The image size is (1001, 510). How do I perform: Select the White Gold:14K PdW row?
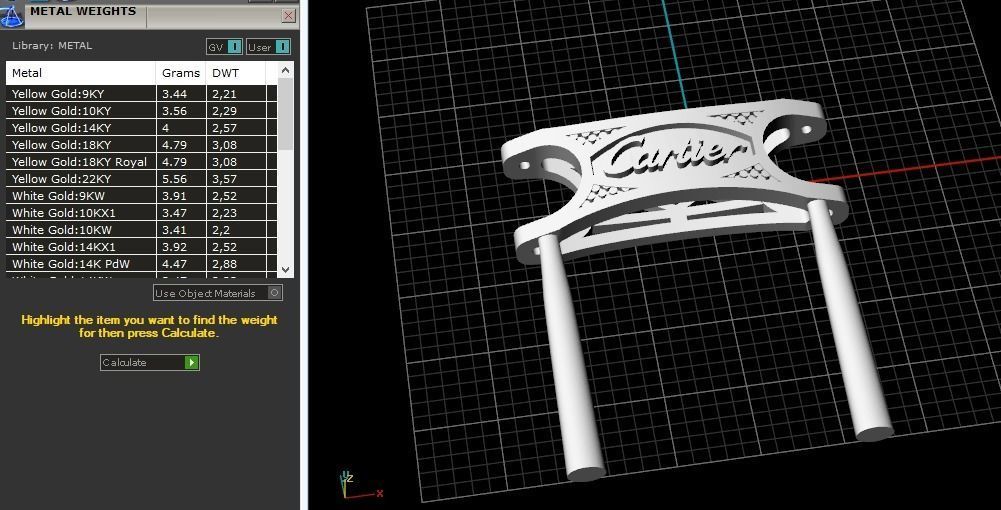pos(142,264)
